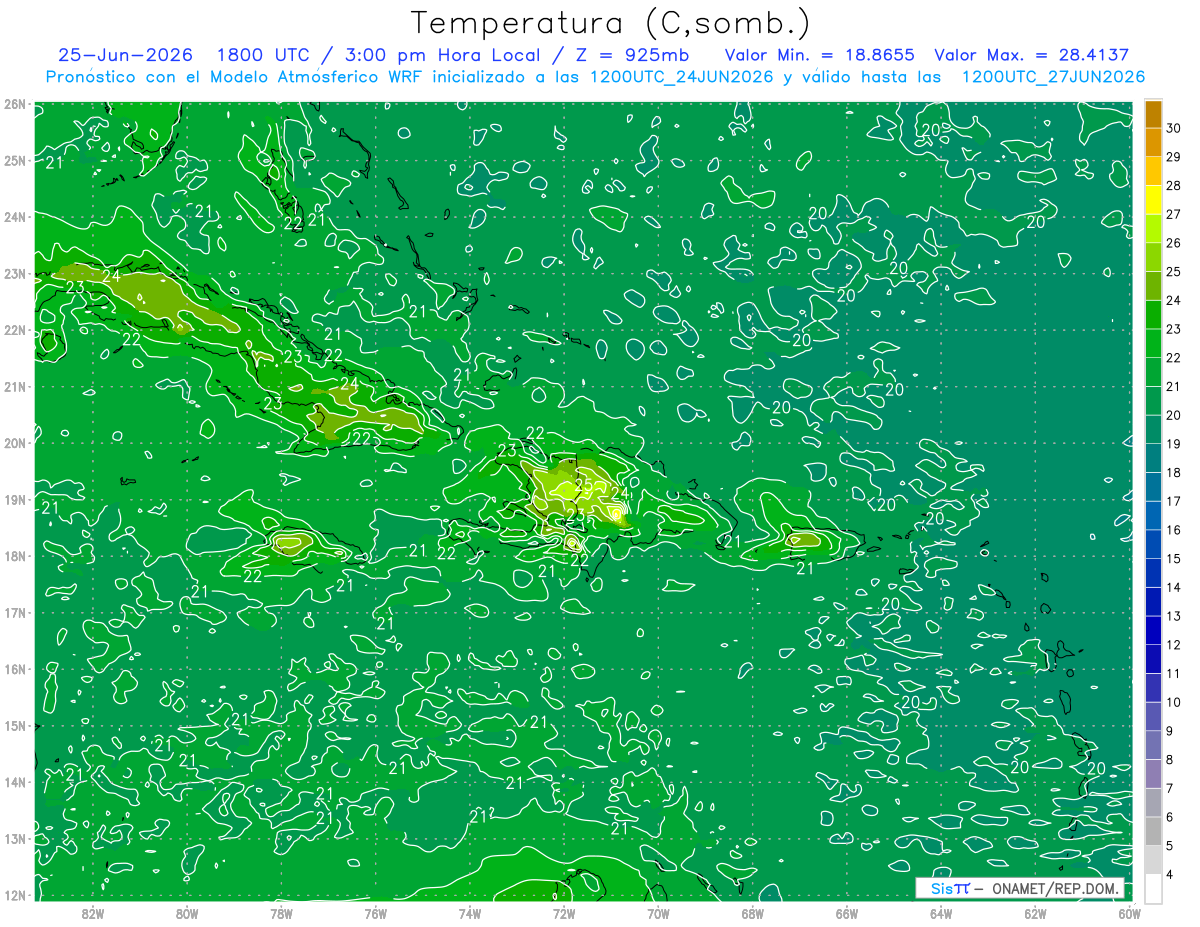Click the "62W" longitude axis label
1200x927 pixels.
click(1035, 914)
